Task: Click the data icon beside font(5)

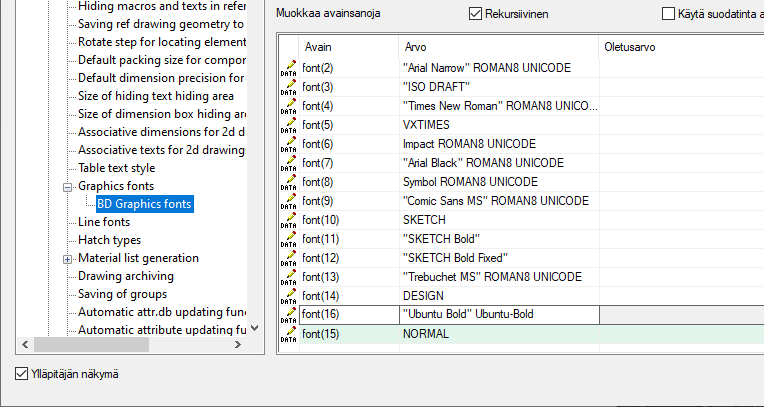Action: coord(288,125)
